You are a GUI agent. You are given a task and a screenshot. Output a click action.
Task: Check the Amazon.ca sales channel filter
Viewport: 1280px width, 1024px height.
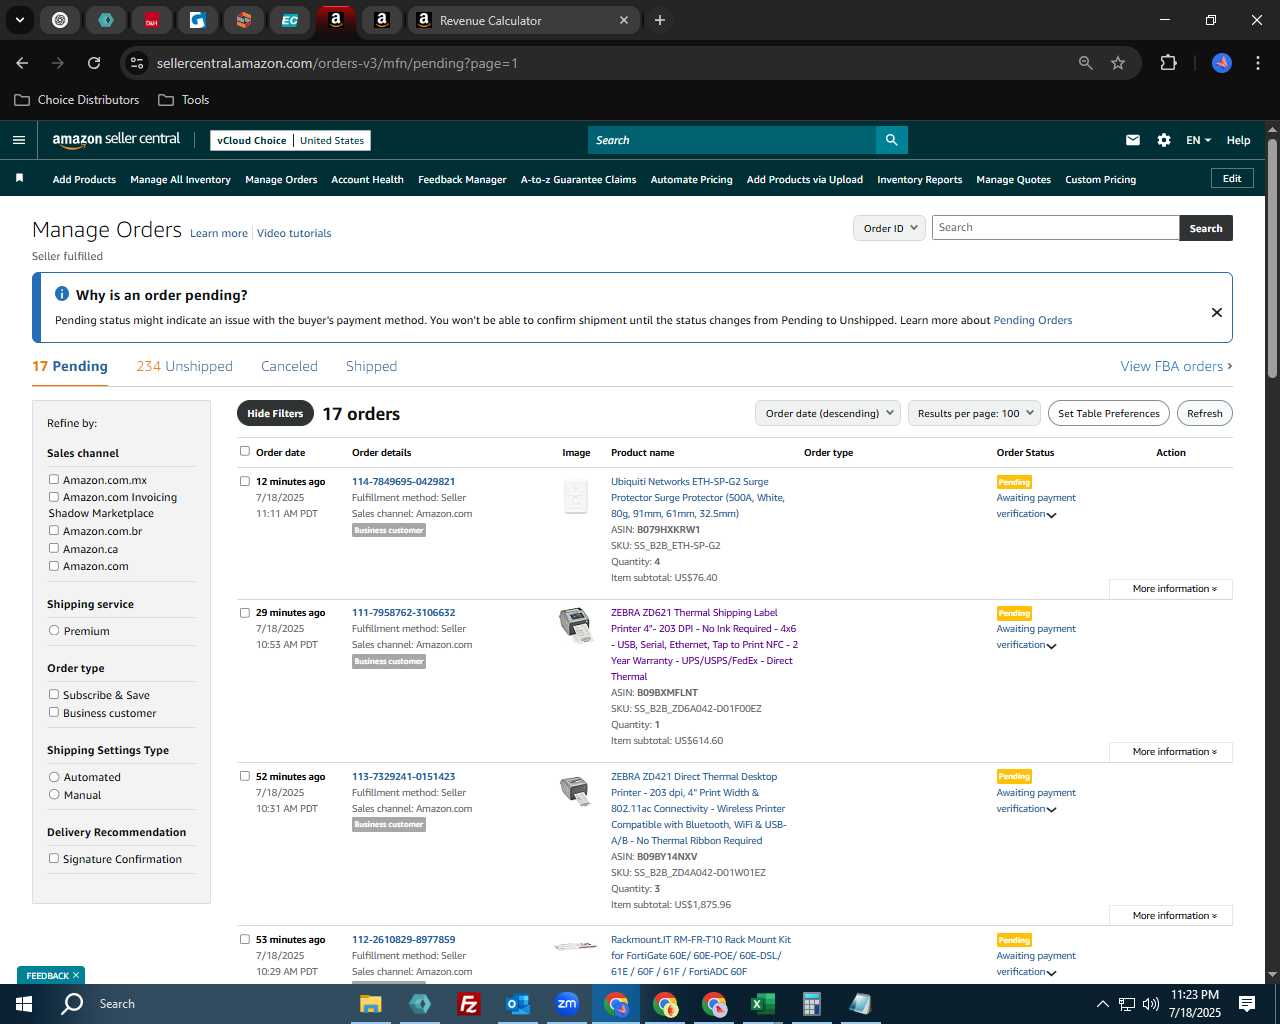point(54,548)
